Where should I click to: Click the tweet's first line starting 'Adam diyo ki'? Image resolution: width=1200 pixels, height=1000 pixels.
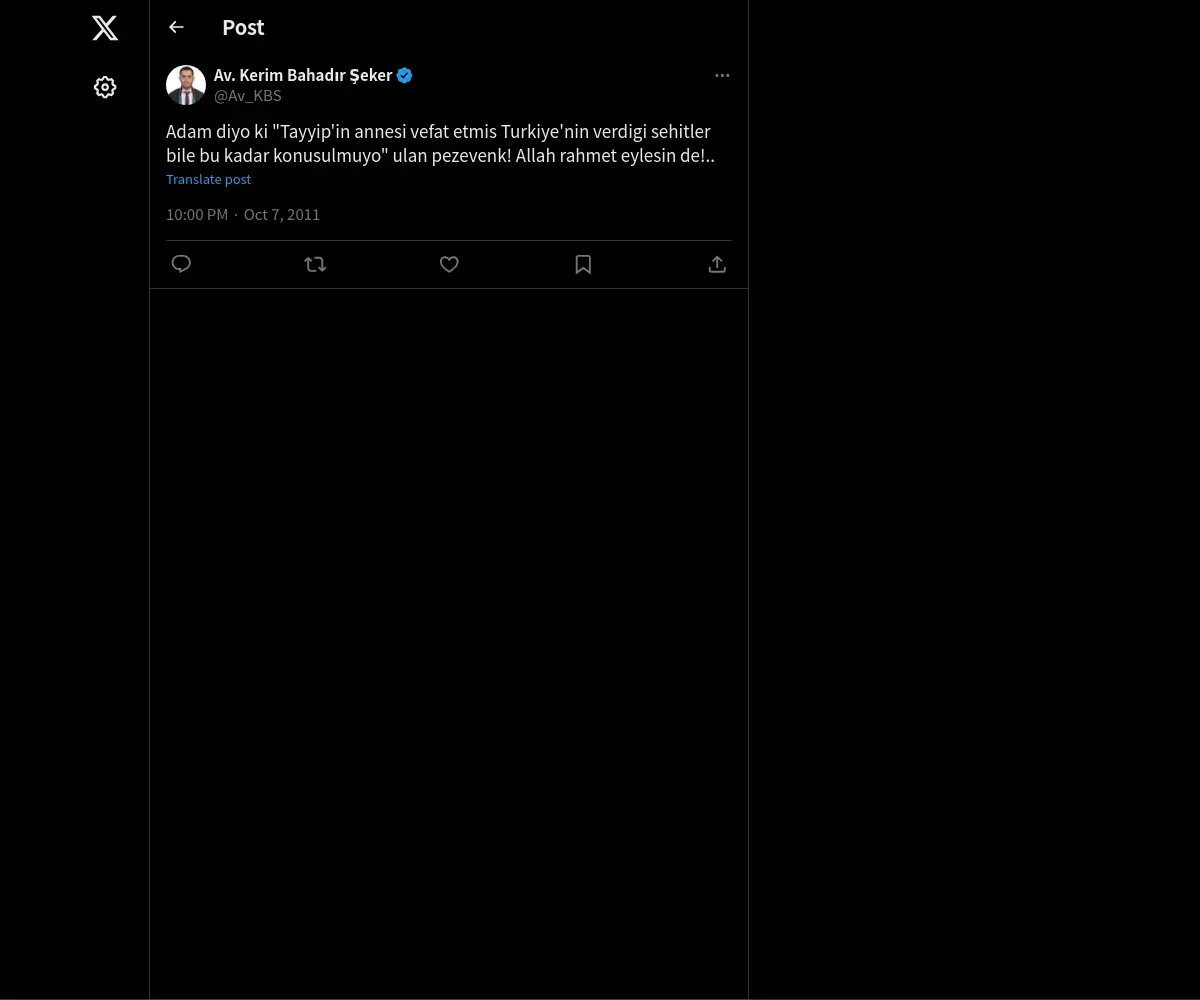point(438,132)
